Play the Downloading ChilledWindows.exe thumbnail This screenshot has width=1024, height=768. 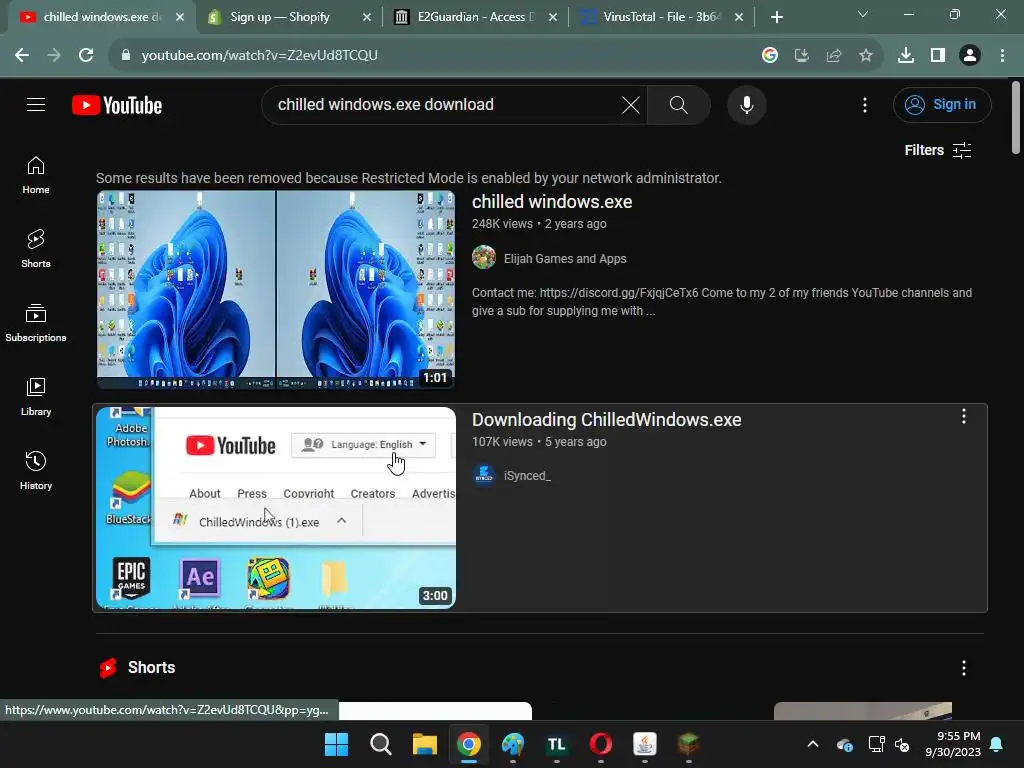click(x=276, y=508)
